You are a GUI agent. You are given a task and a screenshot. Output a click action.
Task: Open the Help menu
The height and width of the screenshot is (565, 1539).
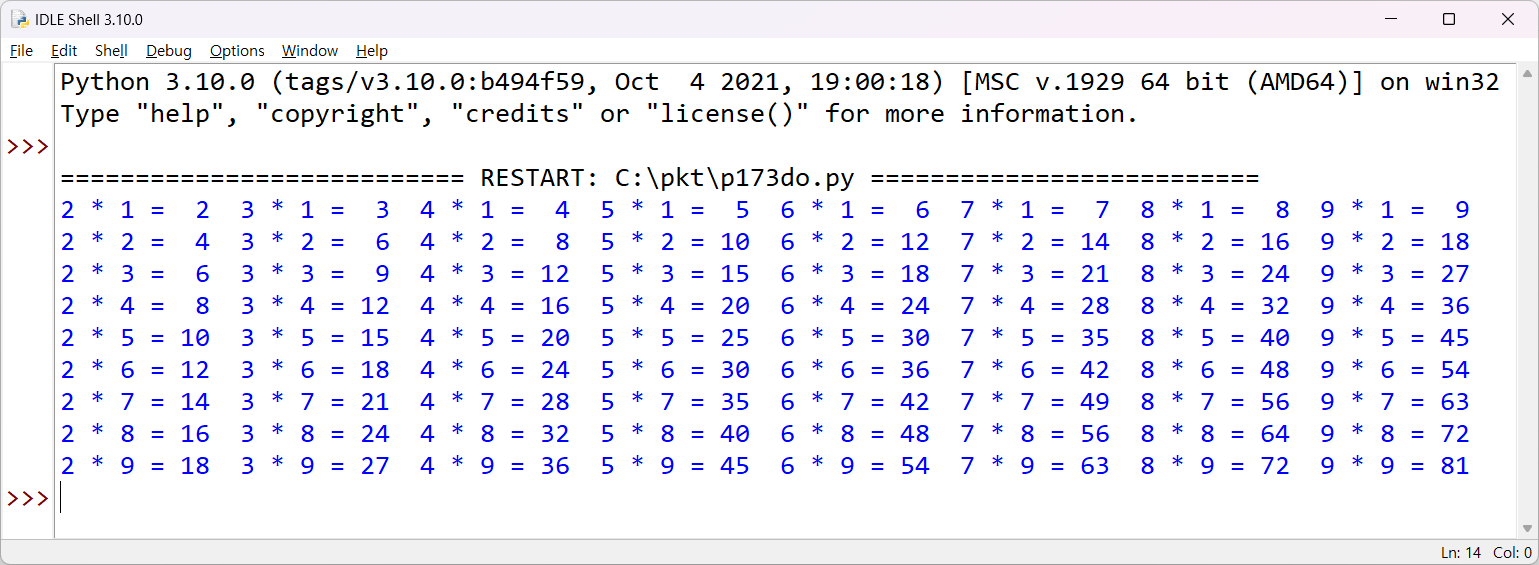(372, 51)
